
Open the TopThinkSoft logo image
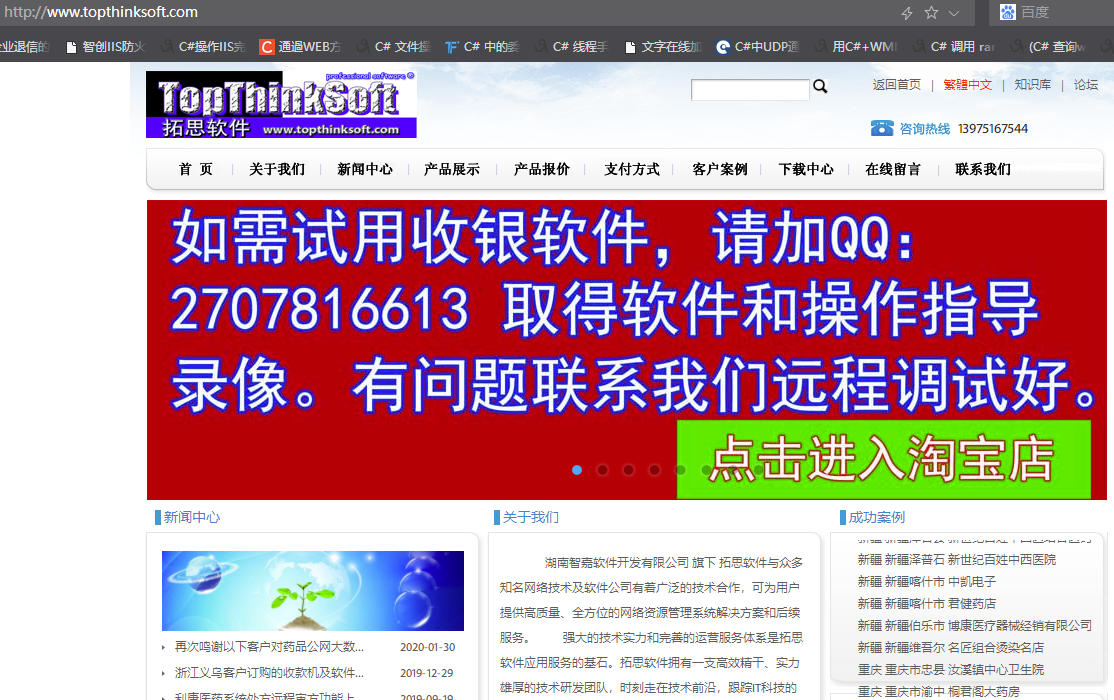(x=281, y=105)
